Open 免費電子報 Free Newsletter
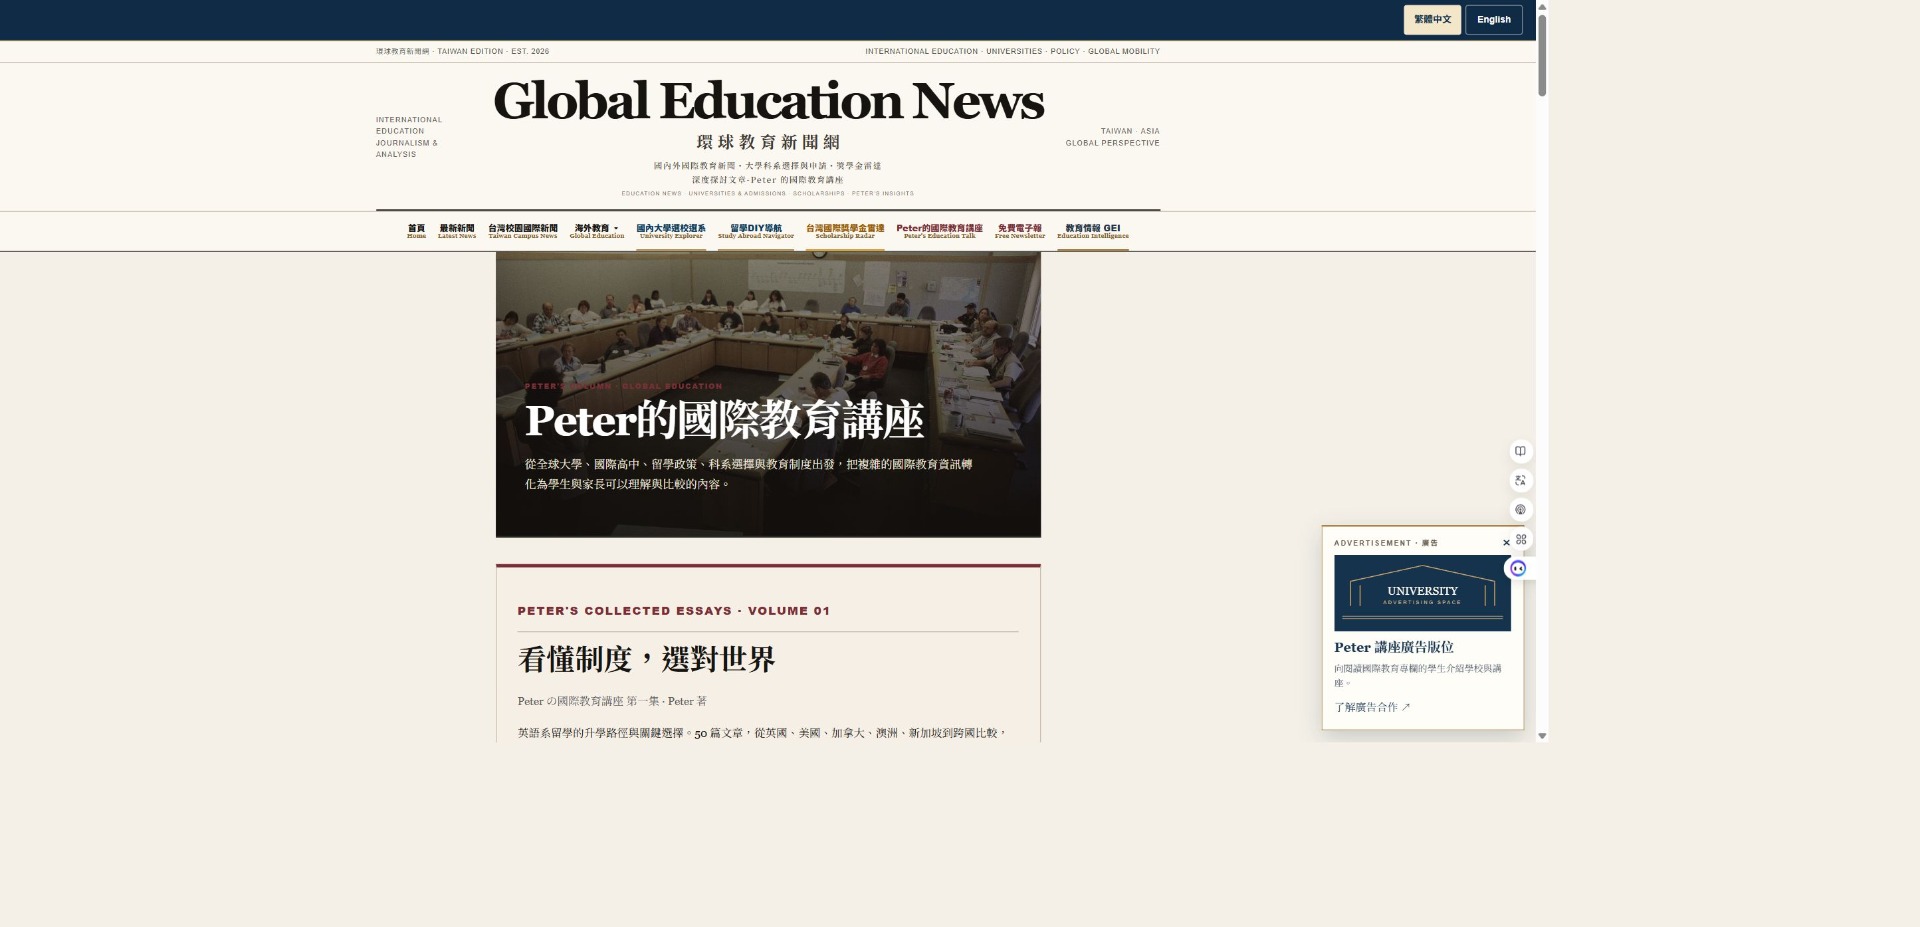This screenshot has height=927, width=1920. tap(1020, 231)
